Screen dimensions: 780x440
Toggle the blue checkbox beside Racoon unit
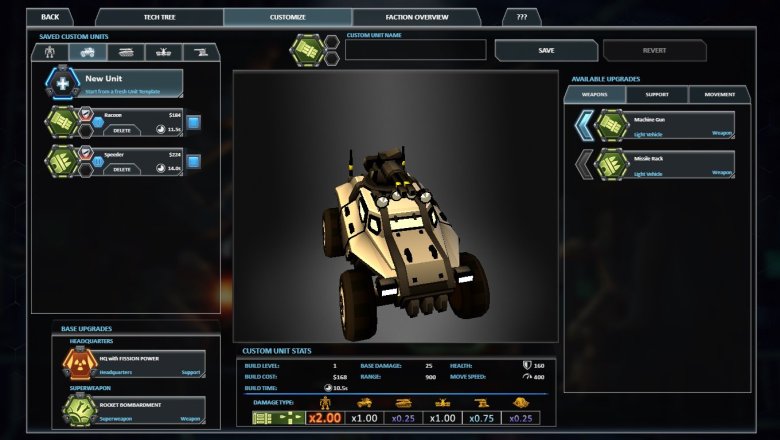(193, 122)
